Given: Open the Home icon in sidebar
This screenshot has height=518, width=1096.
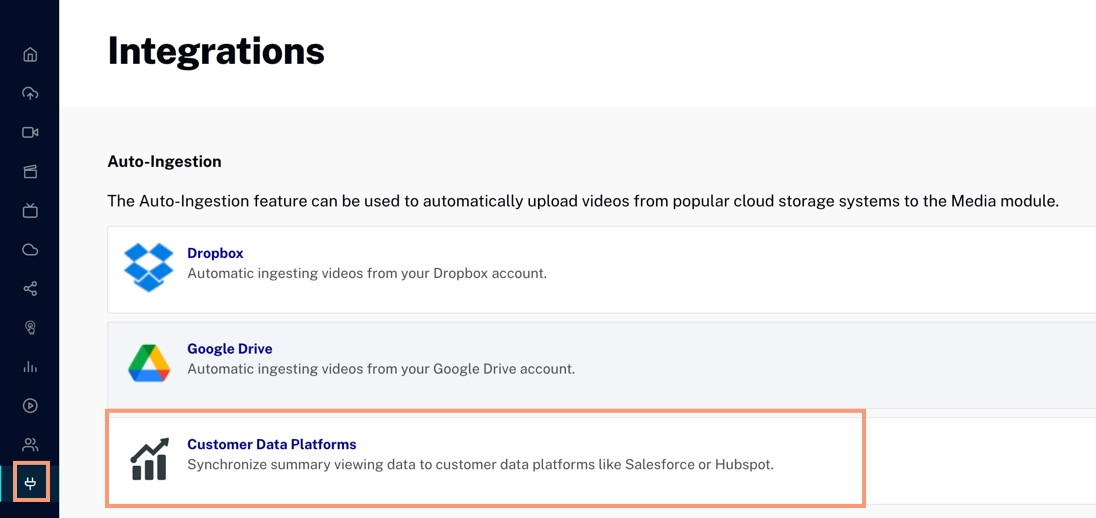Looking at the screenshot, I should [30, 54].
